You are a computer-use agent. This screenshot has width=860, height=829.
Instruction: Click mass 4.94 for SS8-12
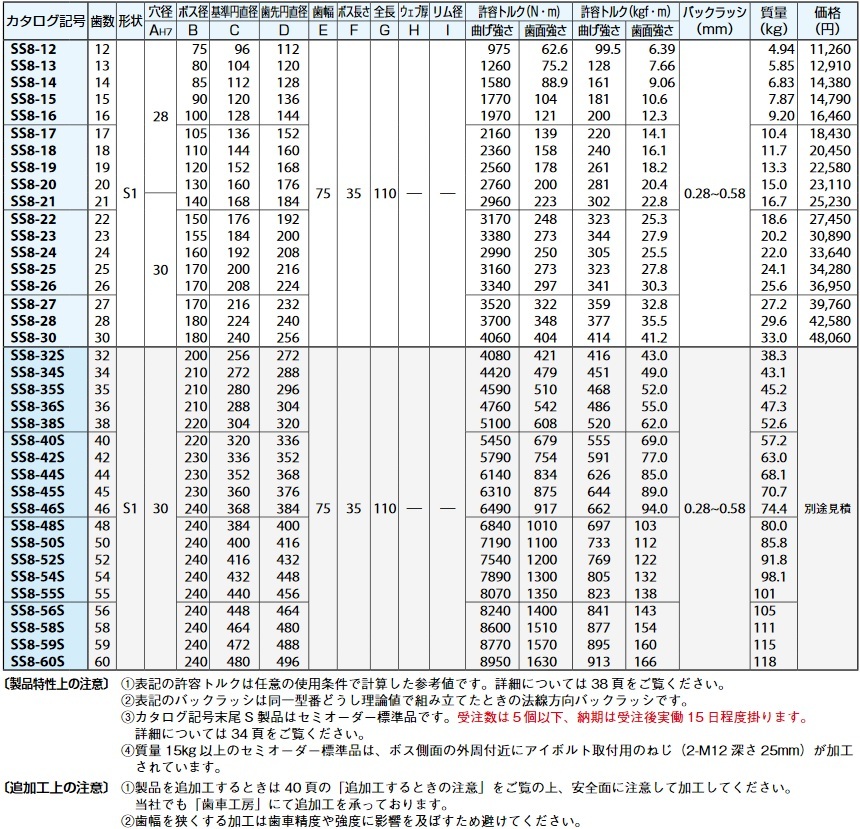(781, 49)
